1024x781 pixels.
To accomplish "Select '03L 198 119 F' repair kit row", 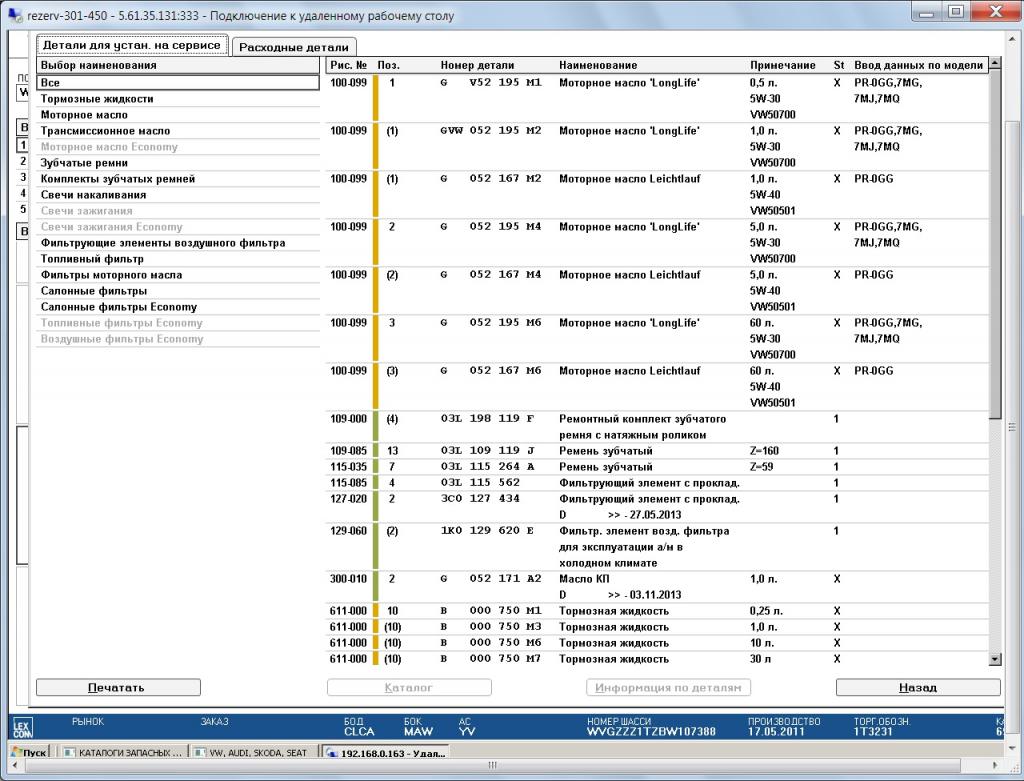I will pos(657,426).
